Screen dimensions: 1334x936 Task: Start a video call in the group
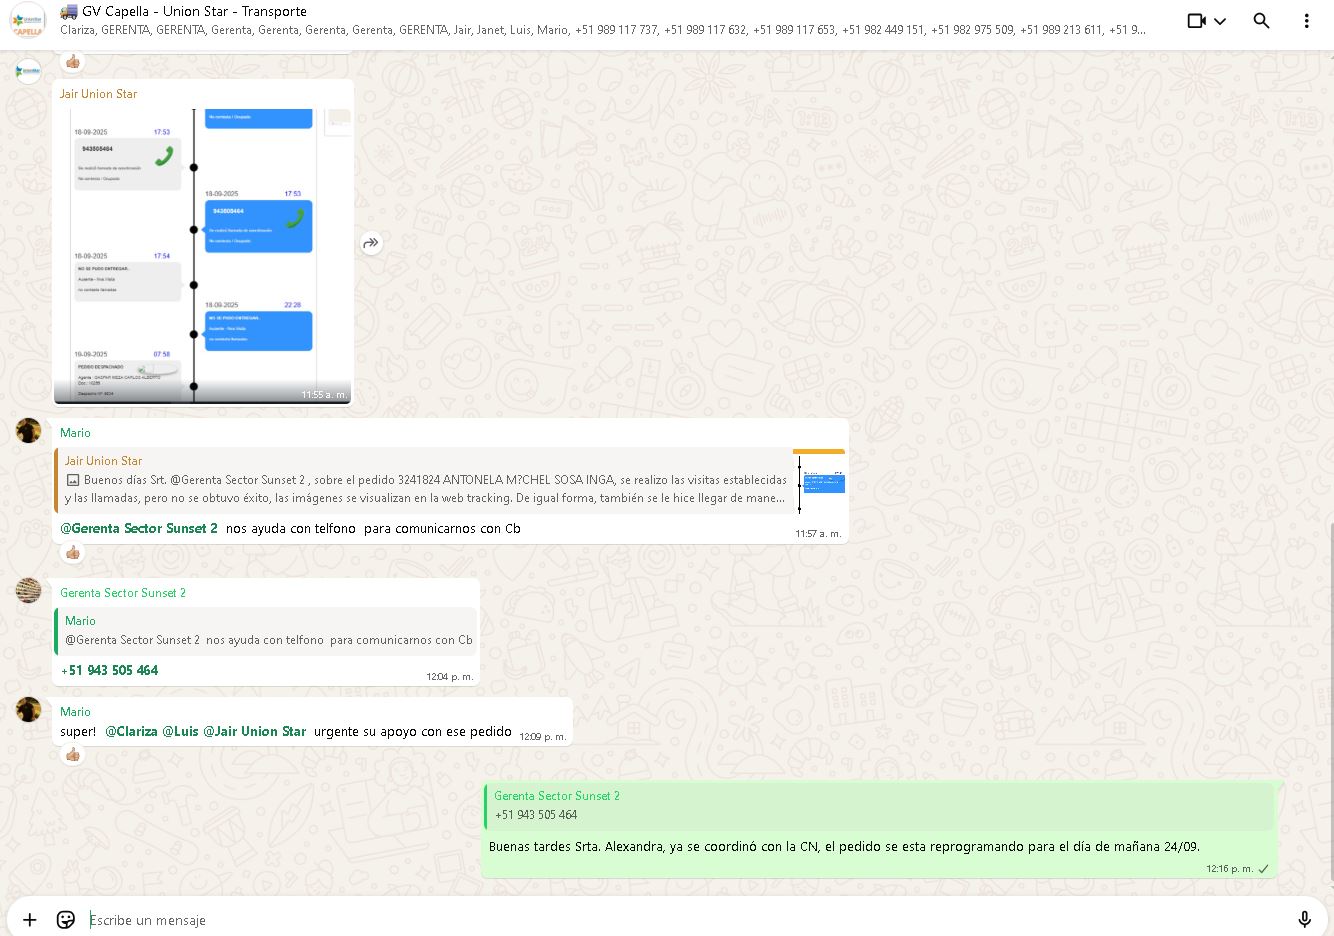point(1196,21)
